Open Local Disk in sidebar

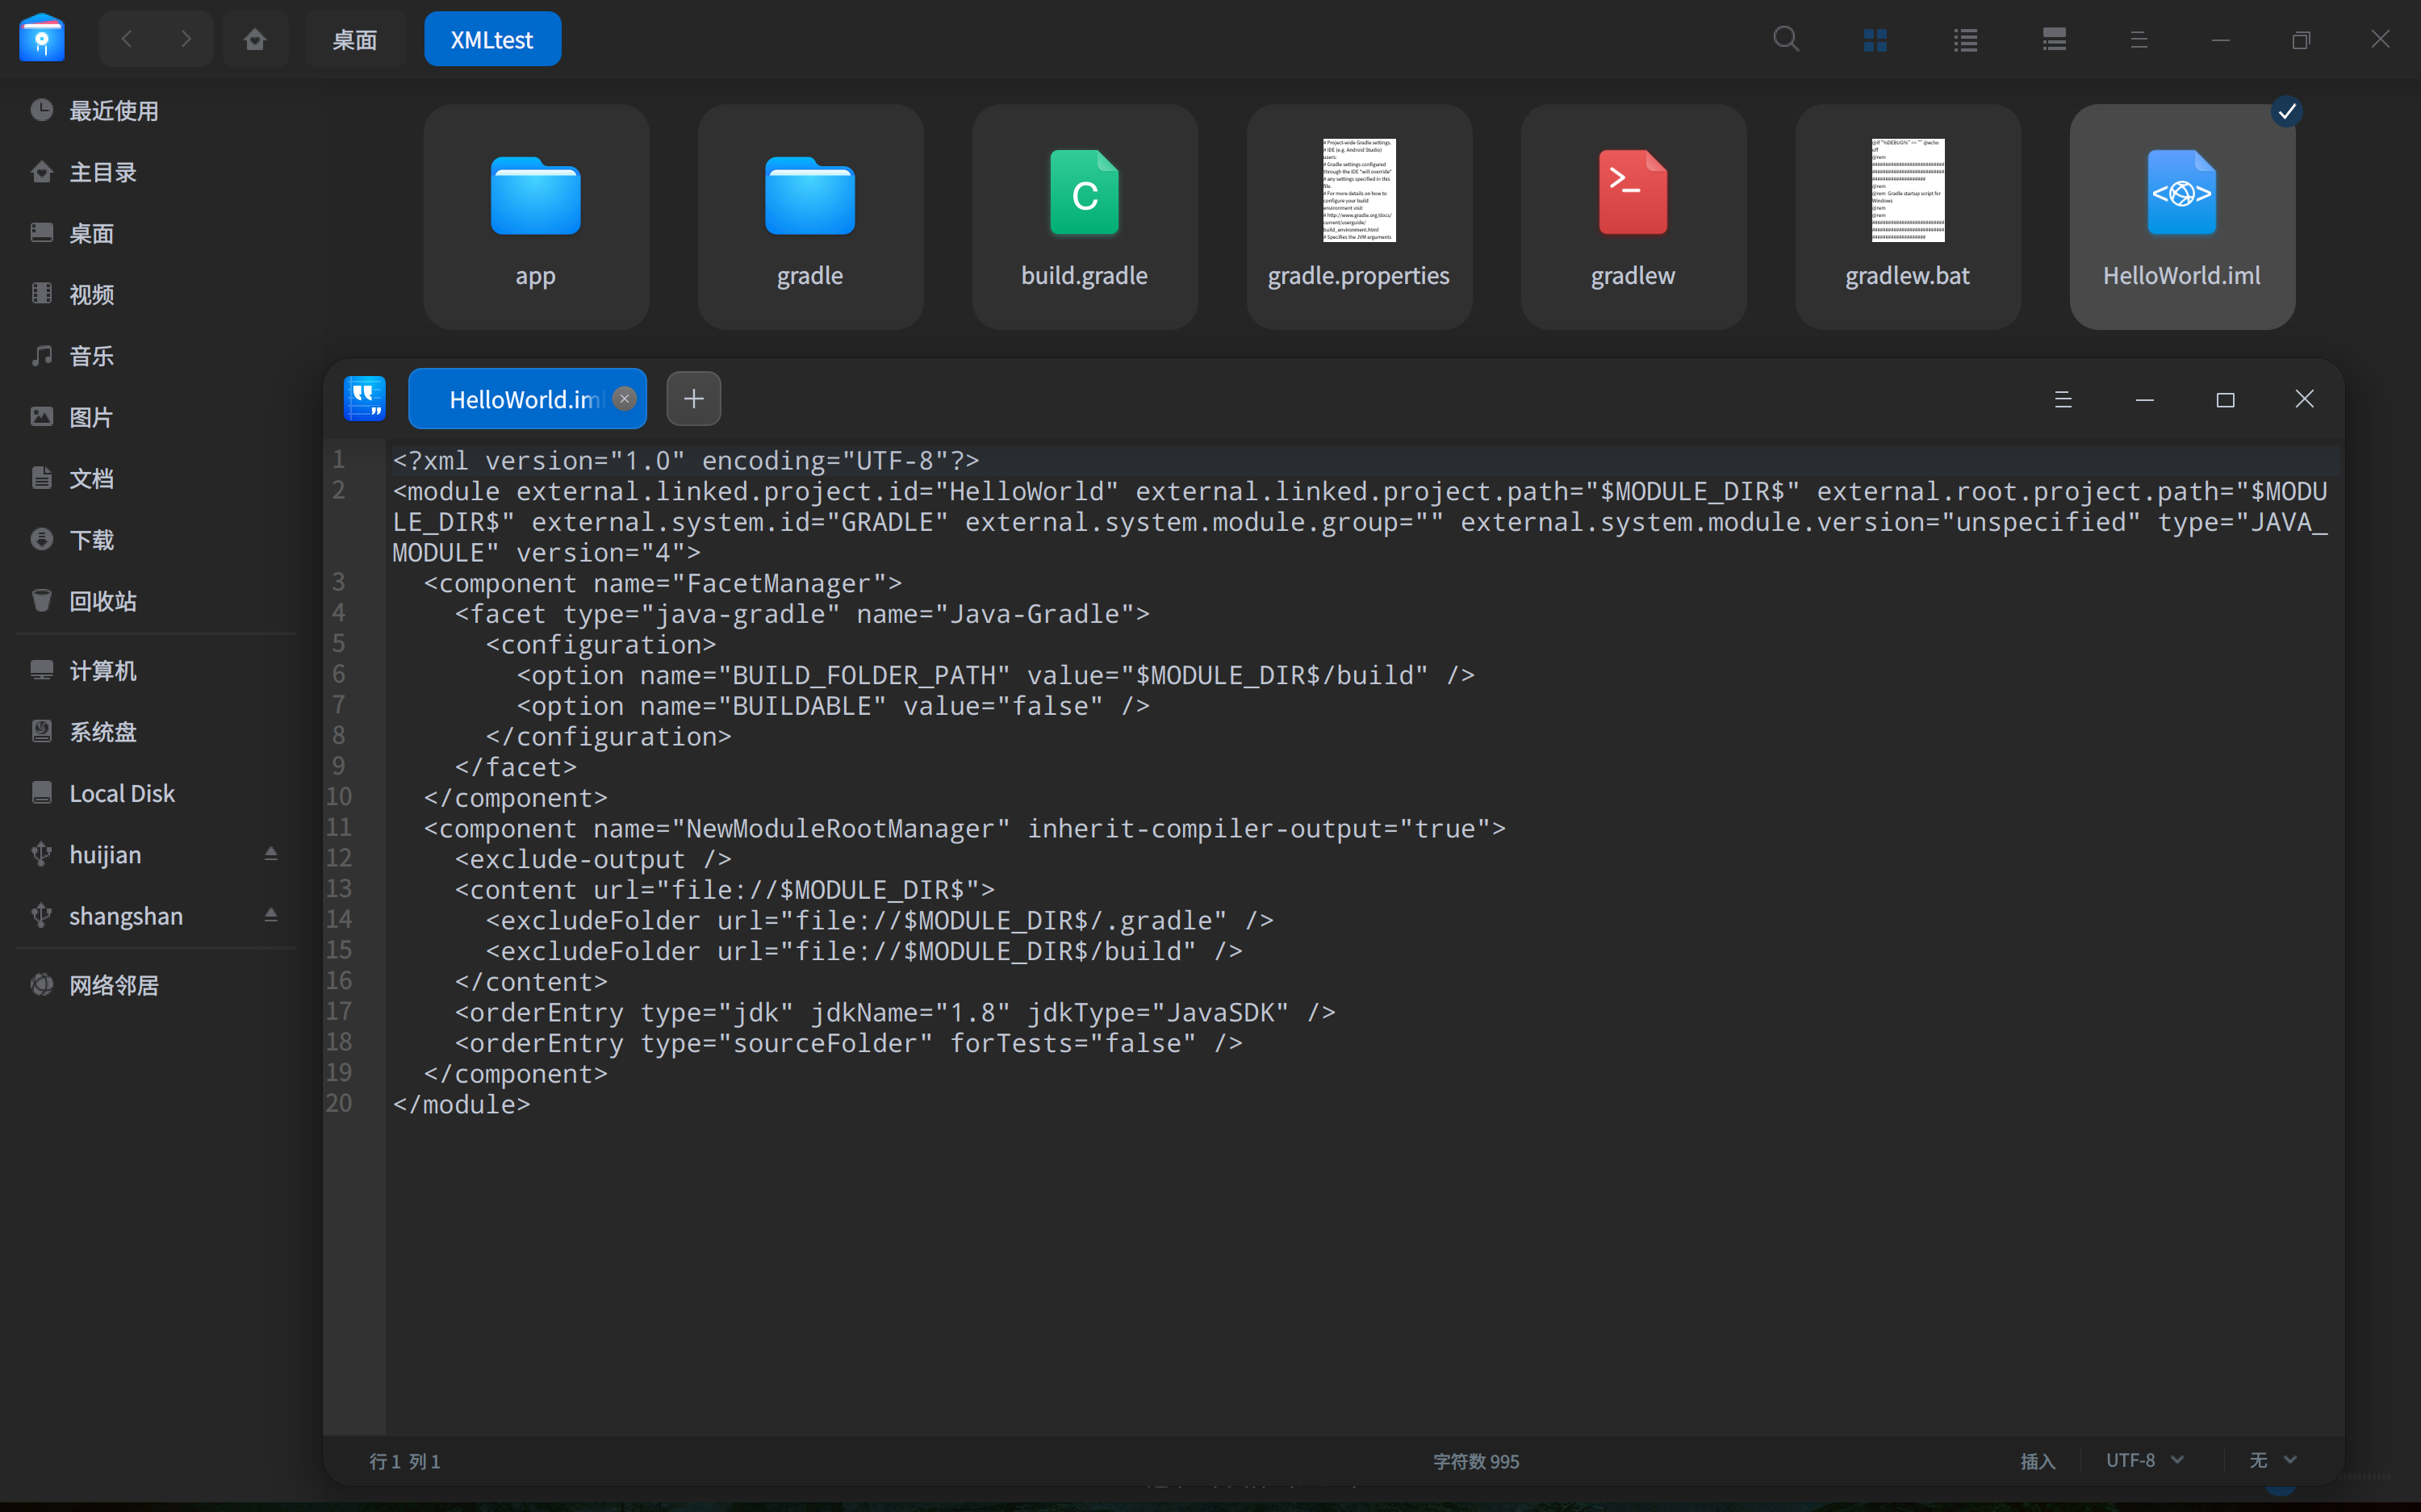point(122,793)
